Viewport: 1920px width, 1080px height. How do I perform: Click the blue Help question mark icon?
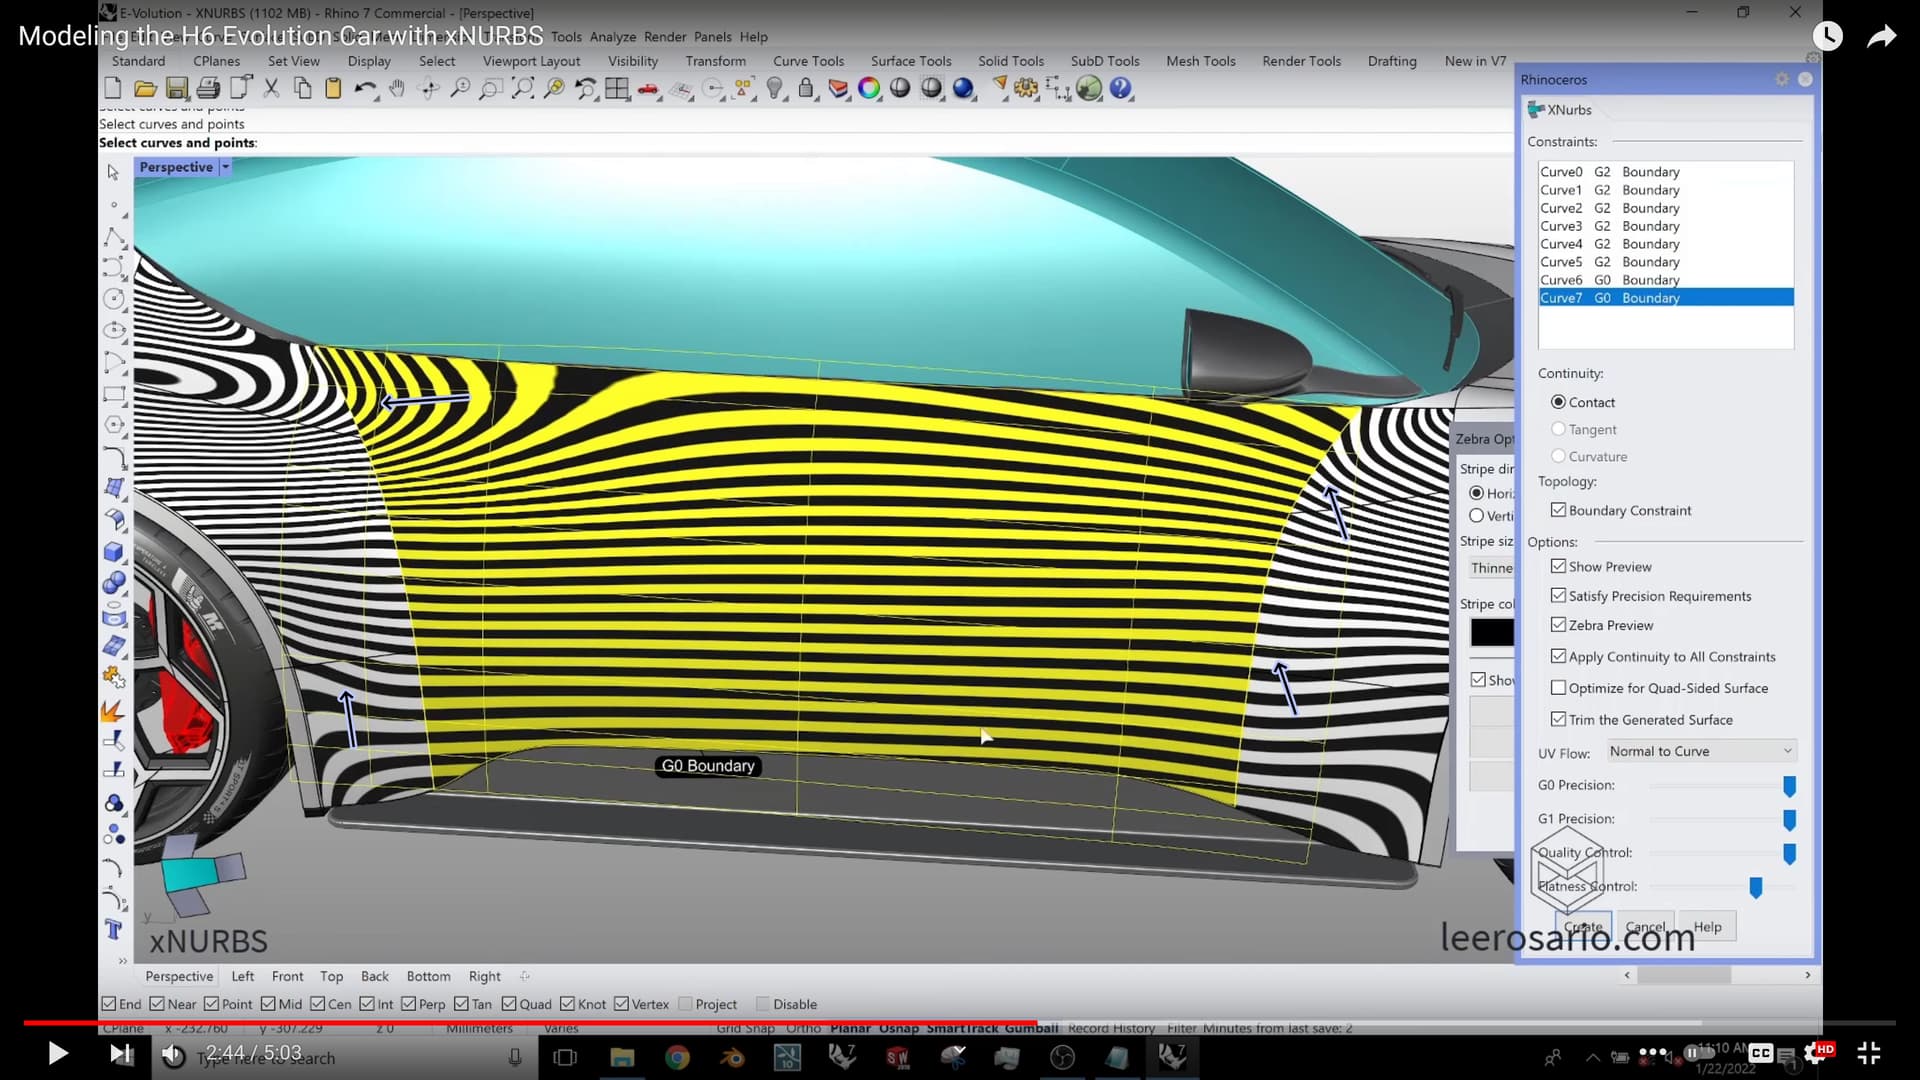1121,89
